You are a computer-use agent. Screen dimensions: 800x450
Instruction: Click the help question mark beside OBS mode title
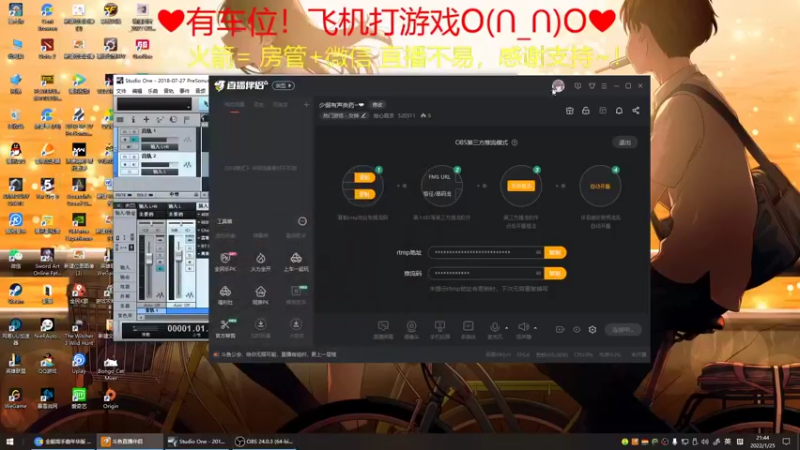pyautogui.click(x=515, y=142)
